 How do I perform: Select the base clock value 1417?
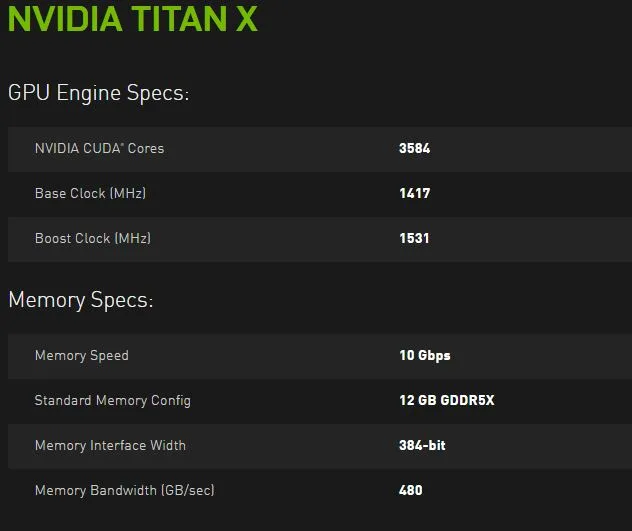(414, 193)
